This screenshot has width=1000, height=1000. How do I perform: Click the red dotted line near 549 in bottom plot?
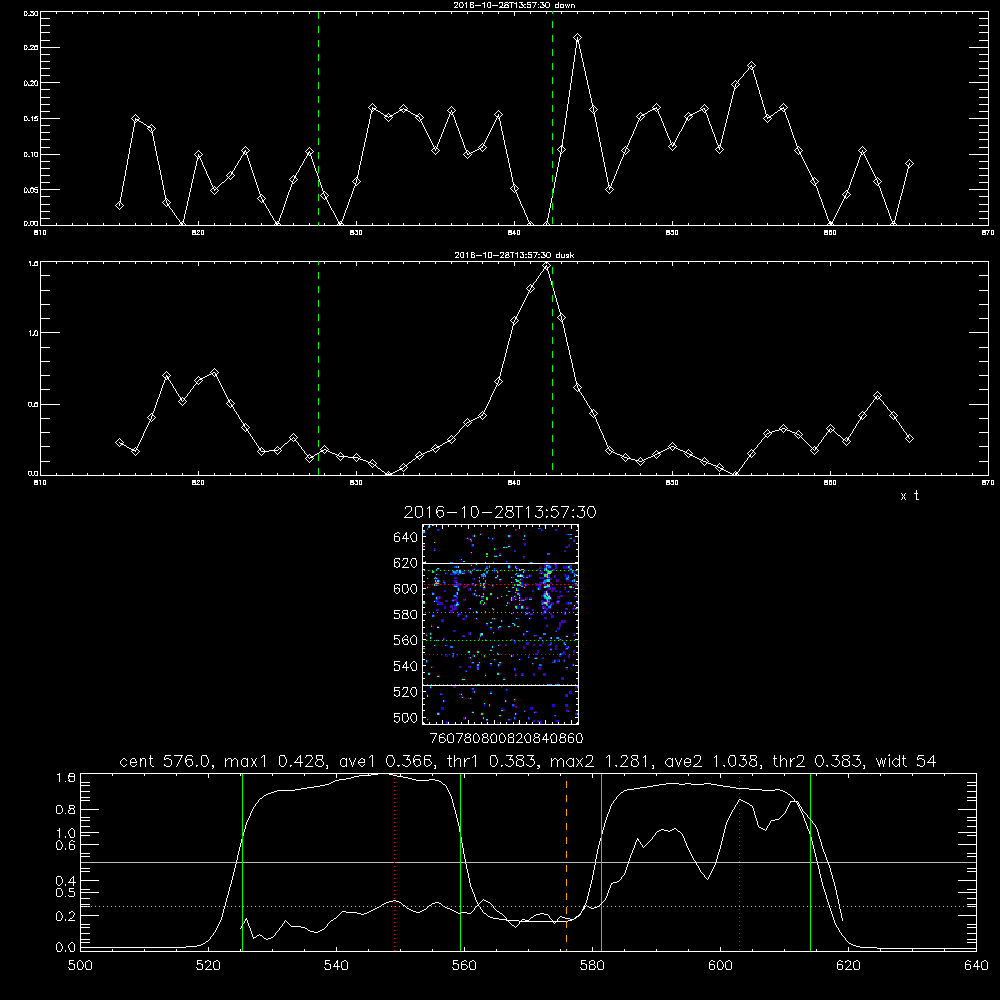[395, 861]
